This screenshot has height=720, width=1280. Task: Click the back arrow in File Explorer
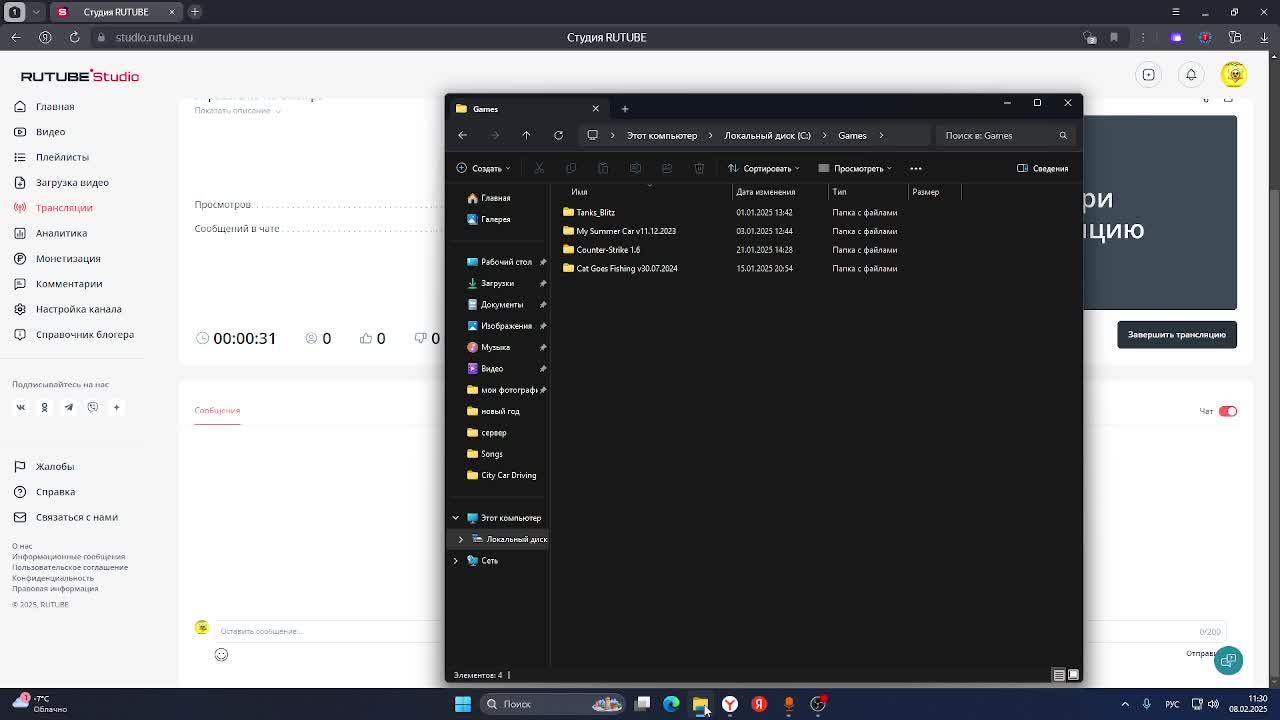(x=462, y=135)
